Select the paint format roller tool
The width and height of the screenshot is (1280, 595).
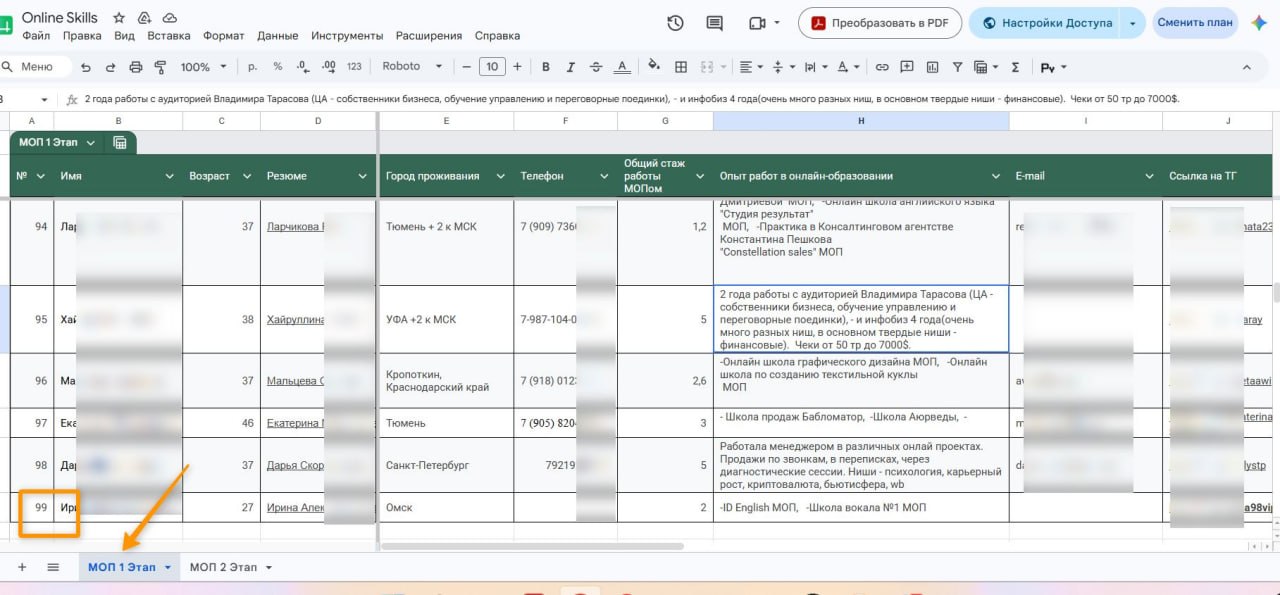pos(160,67)
